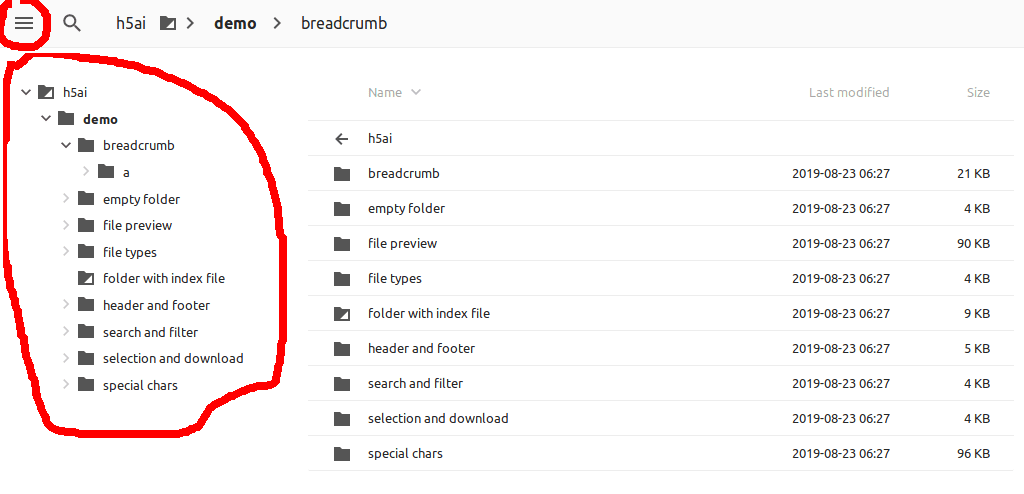Expand the 'a' subfolder in tree

point(86,172)
